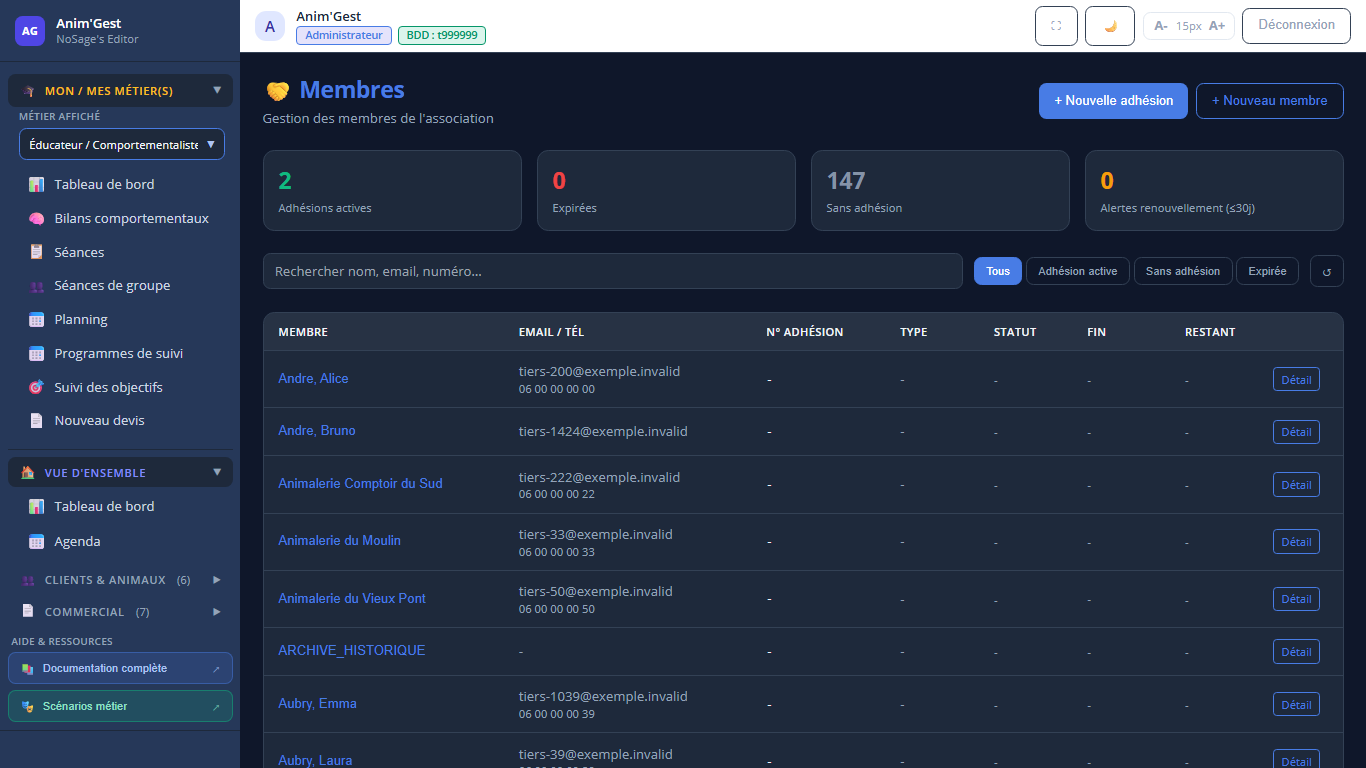Open member Animalerie Comptoir du Sud
This screenshot has height=768, width=1366.
coord(360,484)
